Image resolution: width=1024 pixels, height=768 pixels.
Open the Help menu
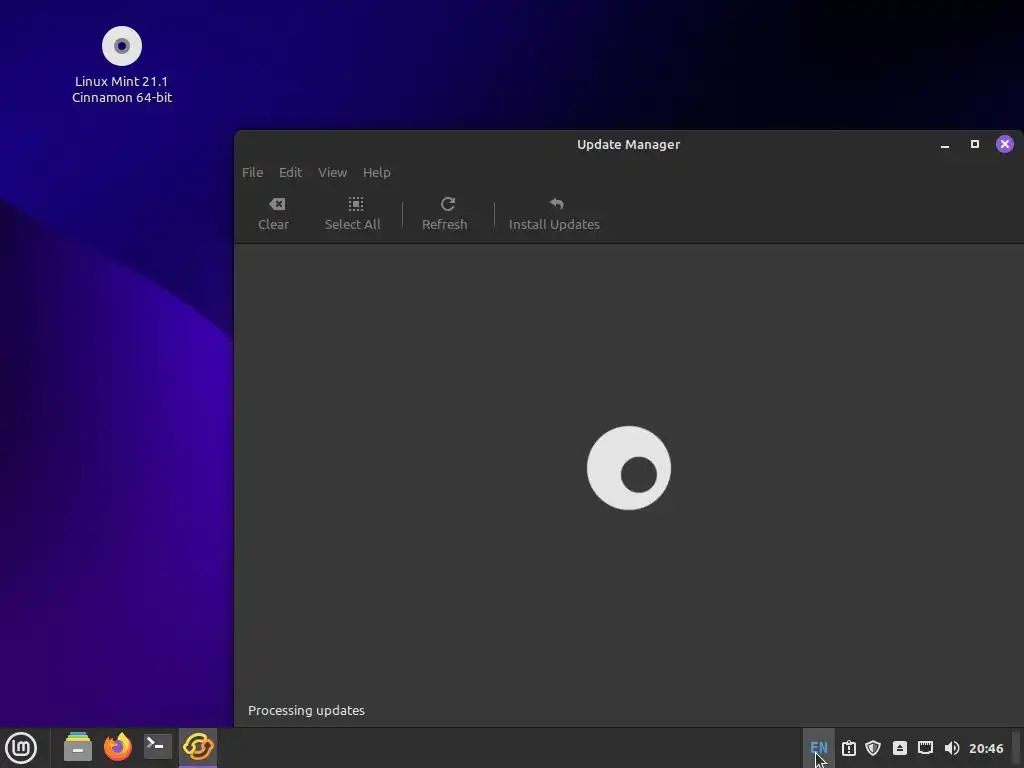(x=377, y=172)
